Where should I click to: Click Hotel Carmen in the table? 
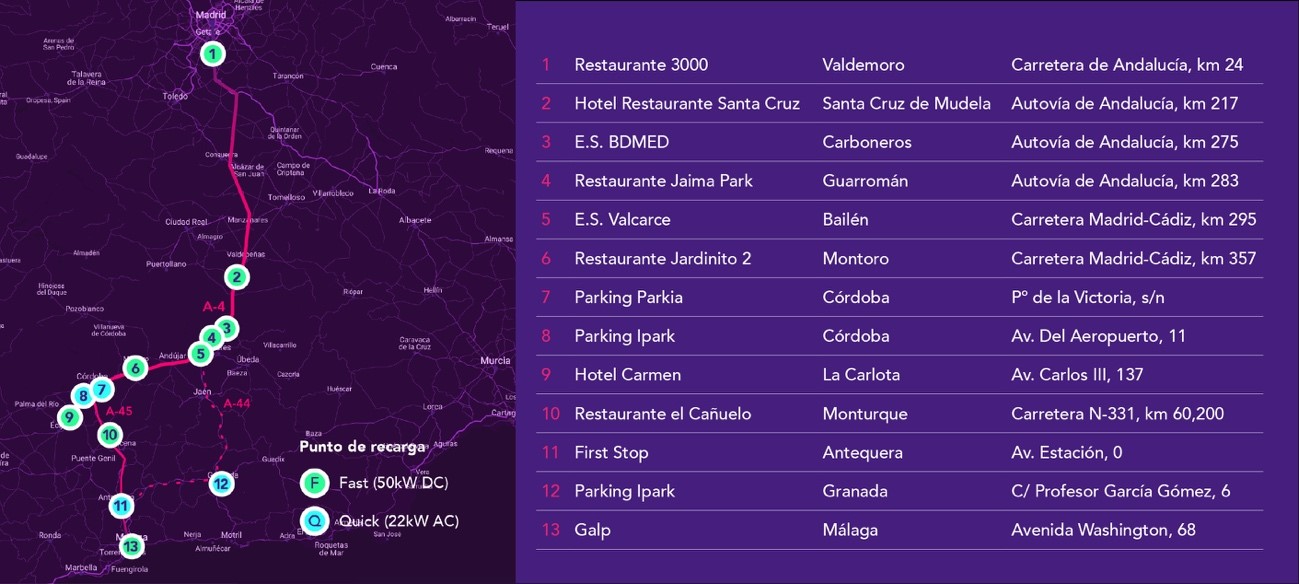[x=627, y=375]
